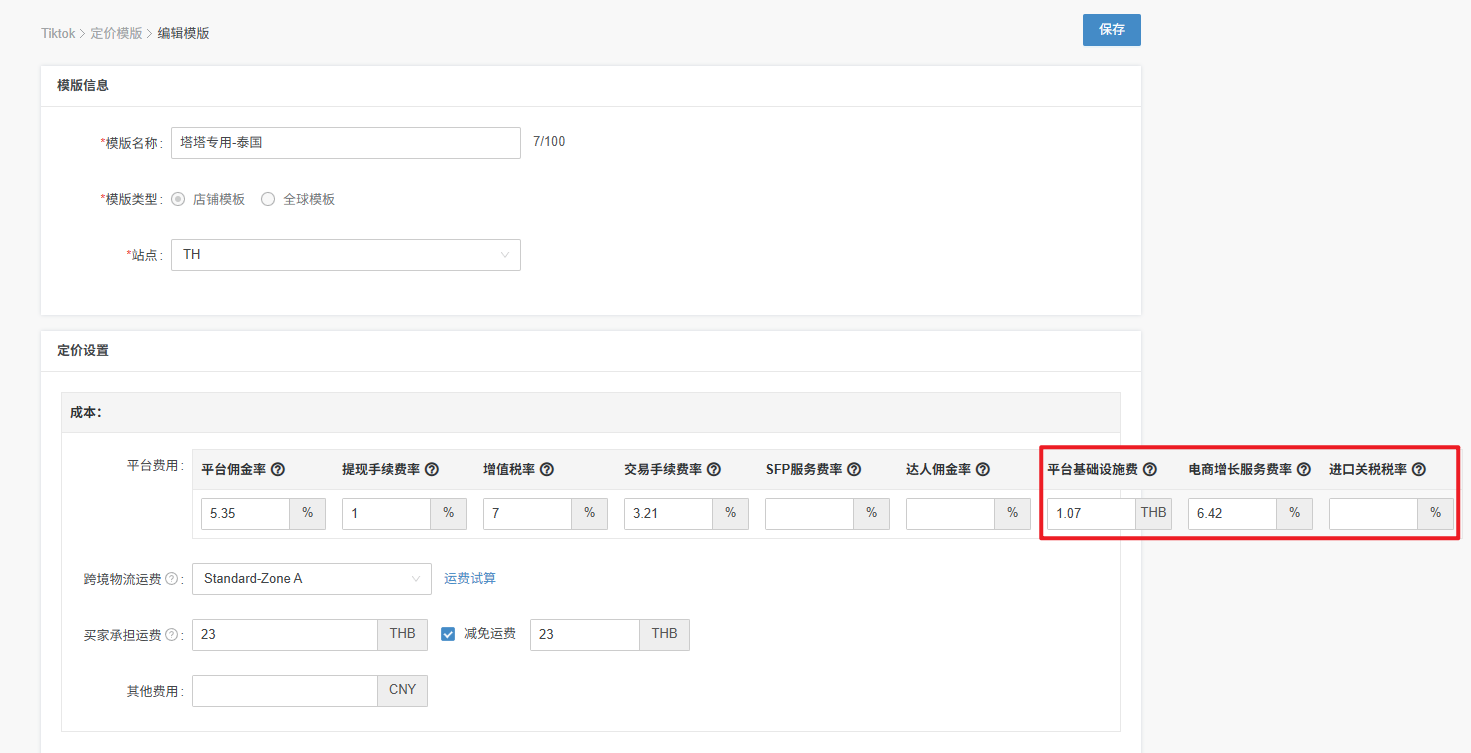Open the 运费试算 link
Screen dimensions: 1471x753
pyautogui.click(x=470, y=578)
